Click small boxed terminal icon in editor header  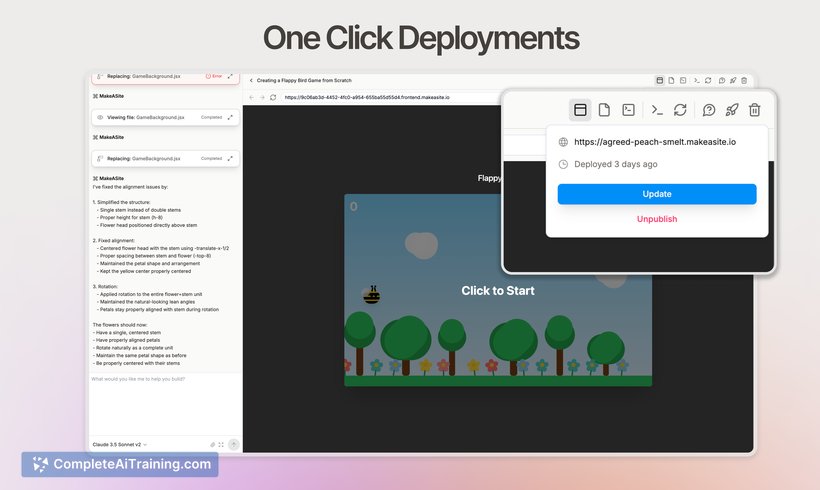(x=683, y=81)
